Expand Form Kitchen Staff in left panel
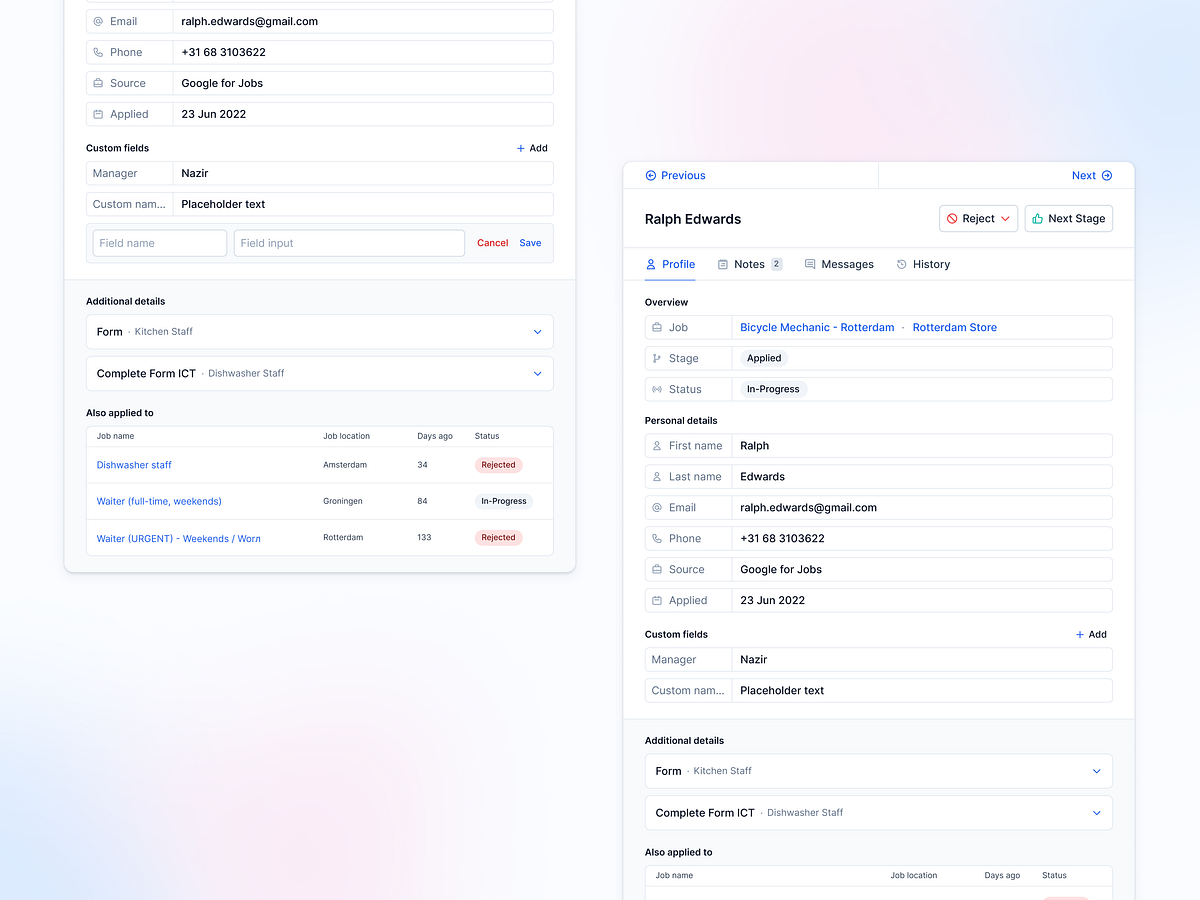1200x900 pixels. [x=537, y=332]
